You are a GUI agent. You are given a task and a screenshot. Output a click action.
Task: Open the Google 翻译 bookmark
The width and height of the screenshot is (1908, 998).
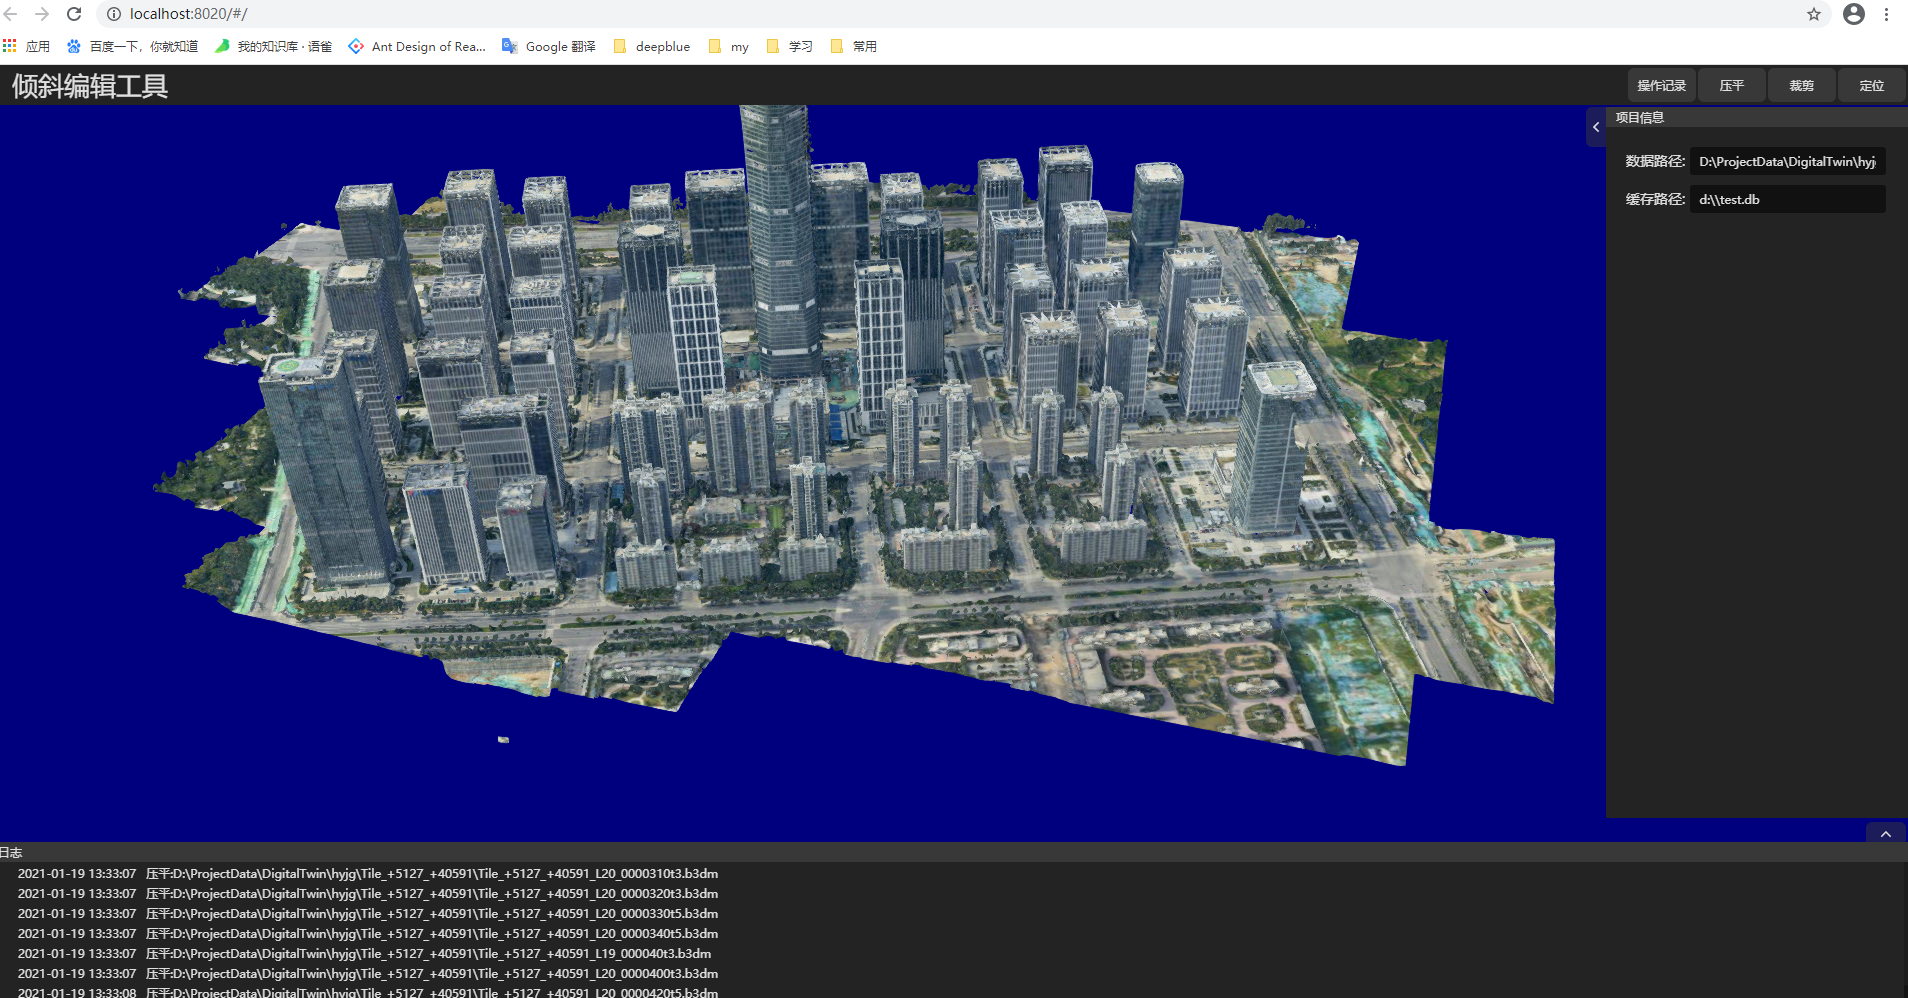549,46
